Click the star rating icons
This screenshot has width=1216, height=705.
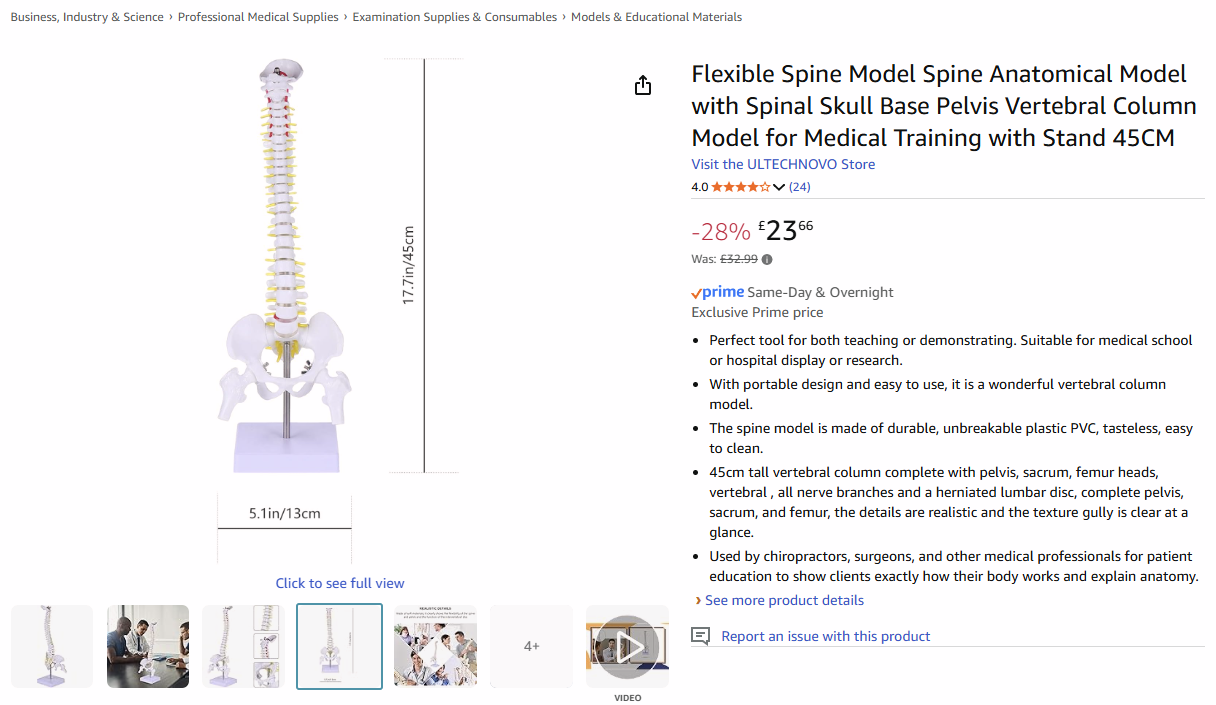[740, 187]
